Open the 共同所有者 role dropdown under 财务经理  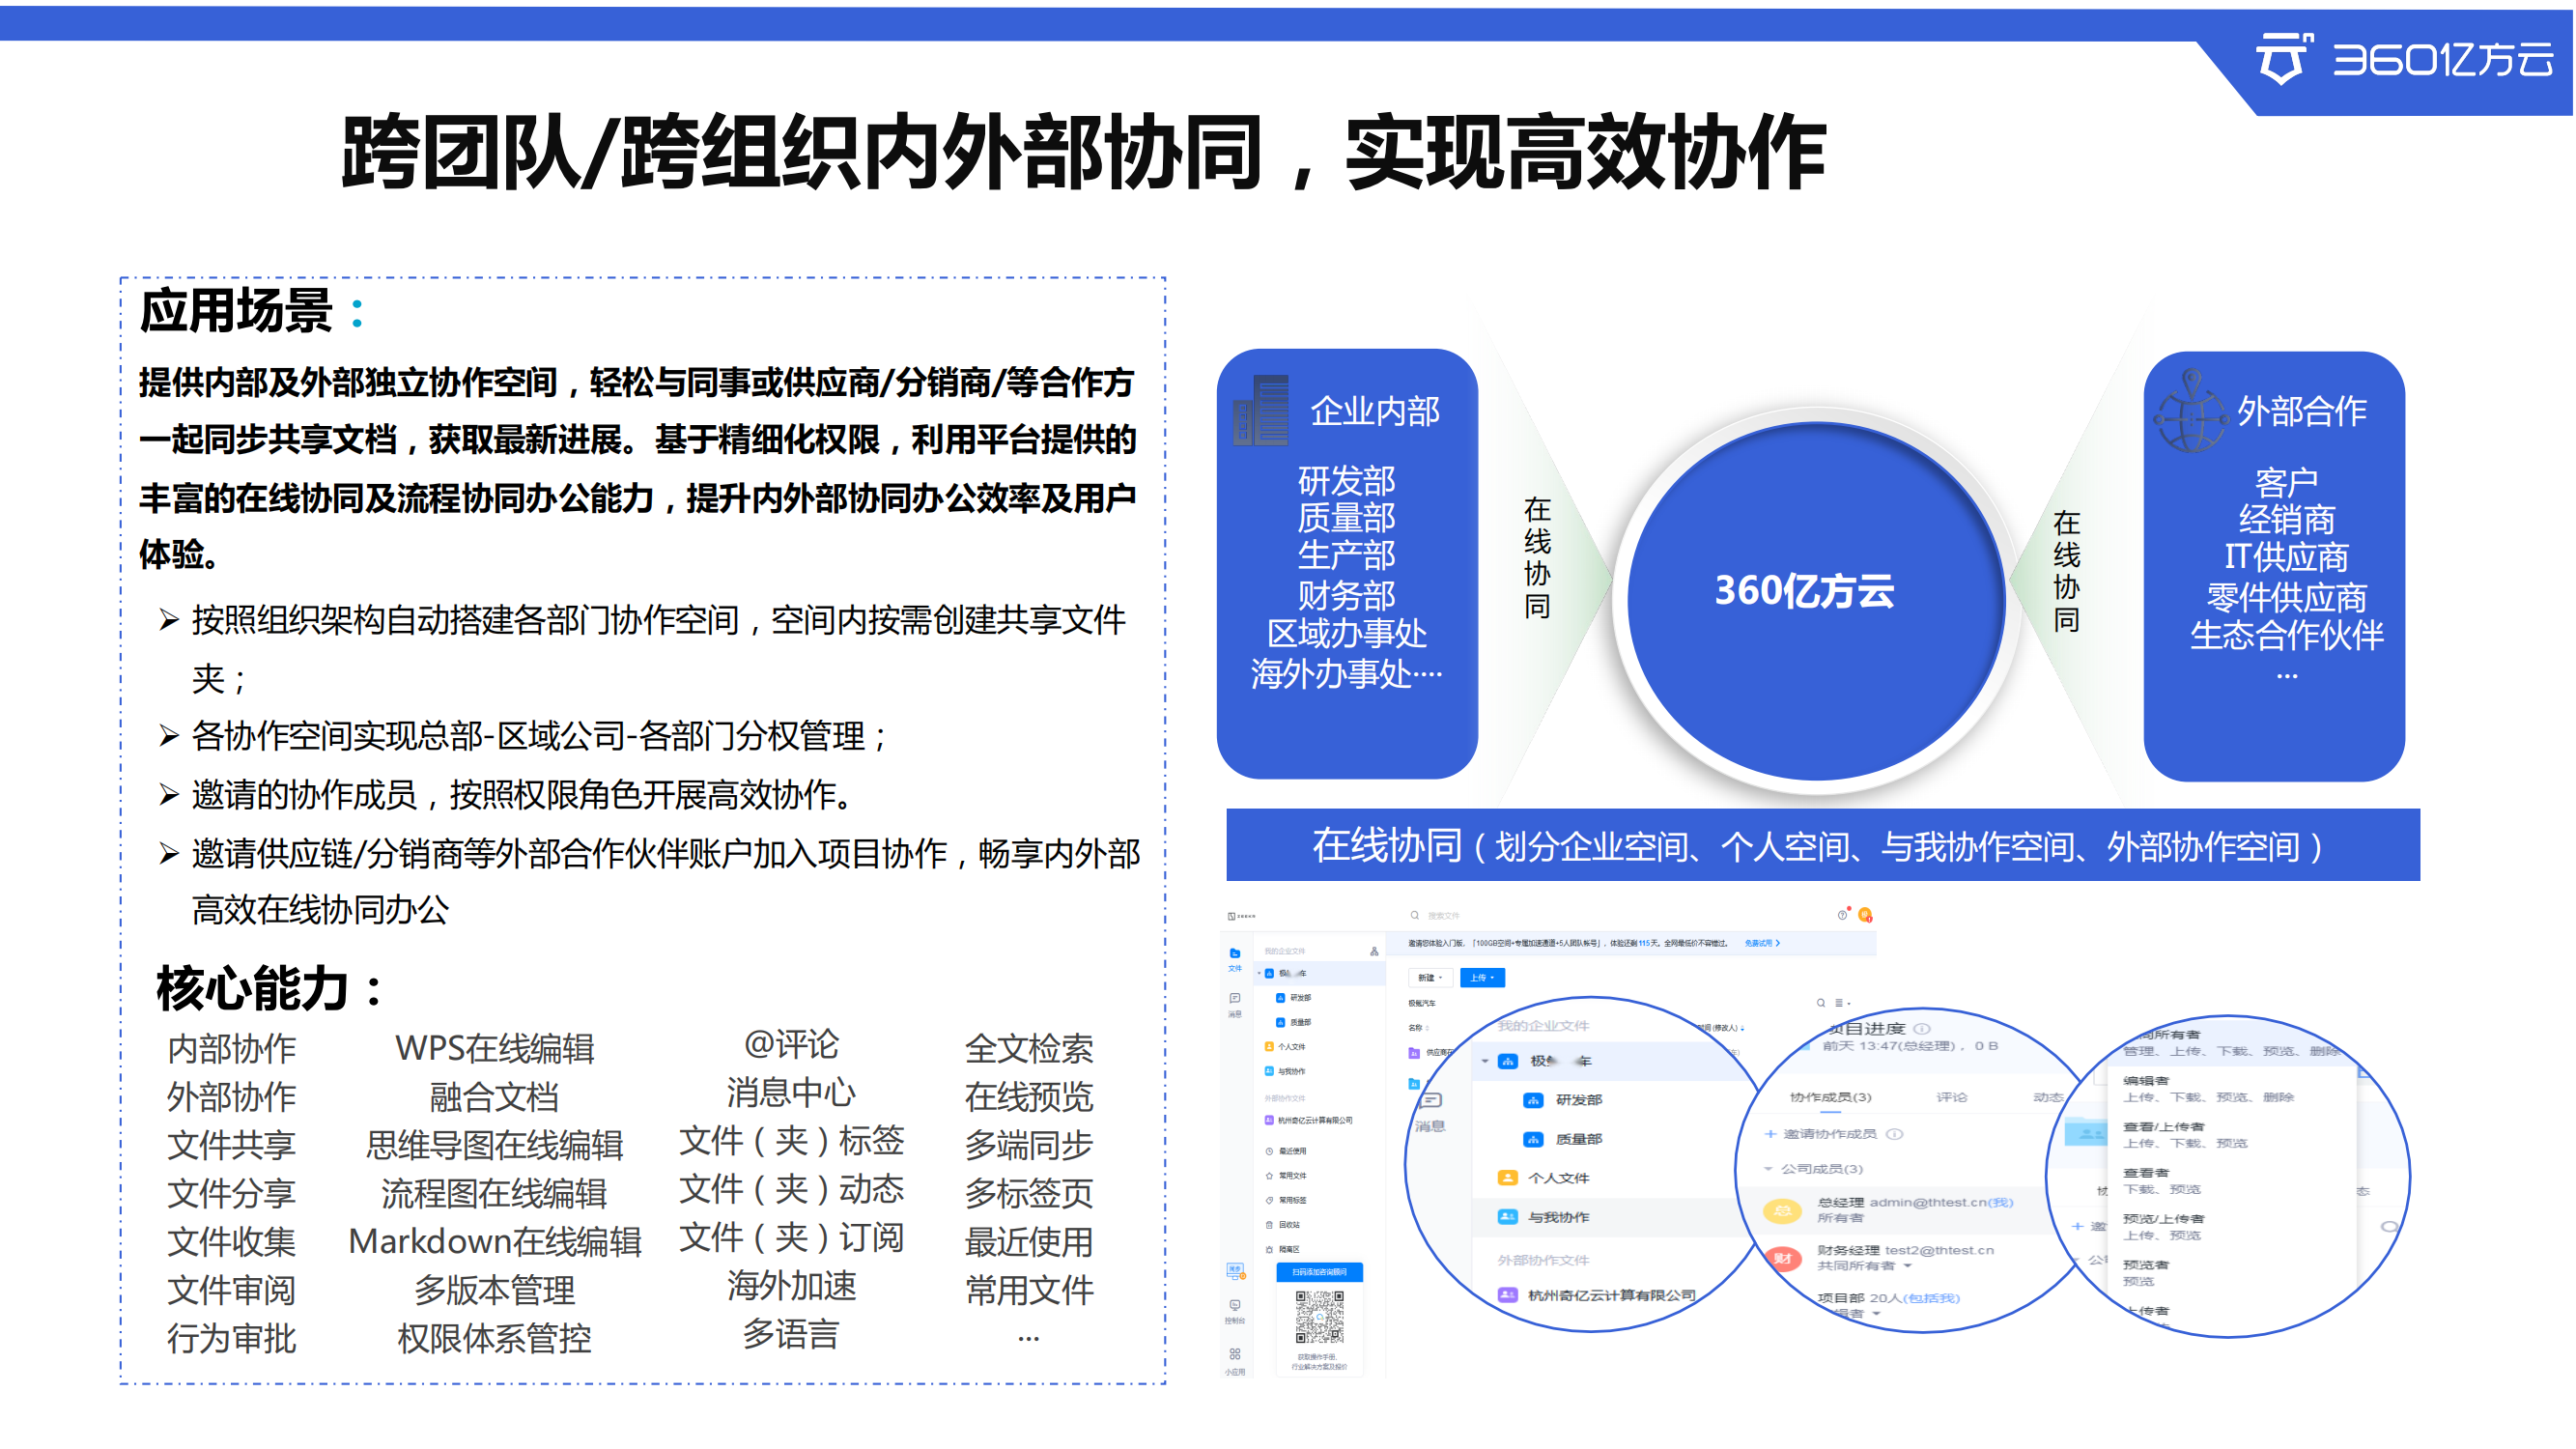coord(1865,1266)
